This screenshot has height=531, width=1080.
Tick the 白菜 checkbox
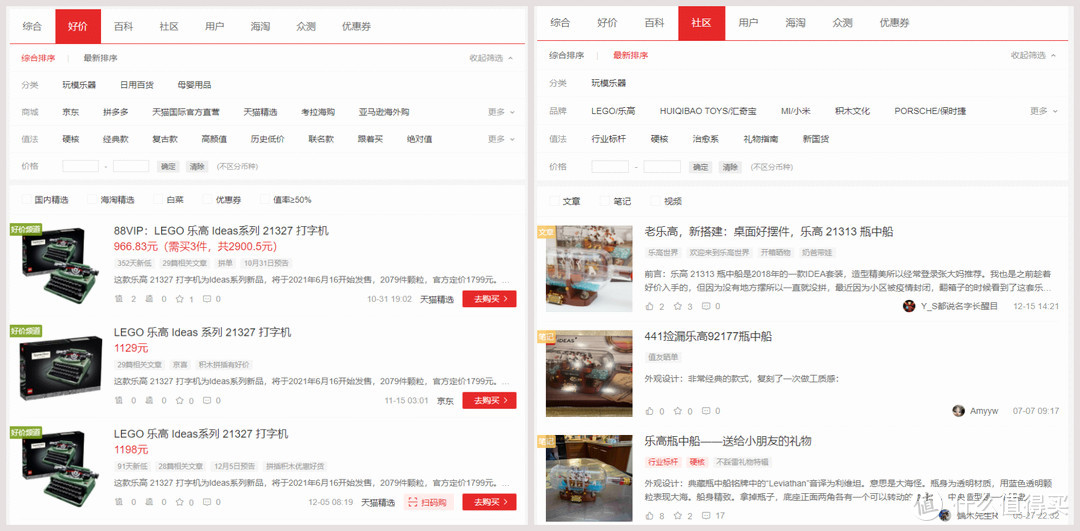click(x=158, y=200)
